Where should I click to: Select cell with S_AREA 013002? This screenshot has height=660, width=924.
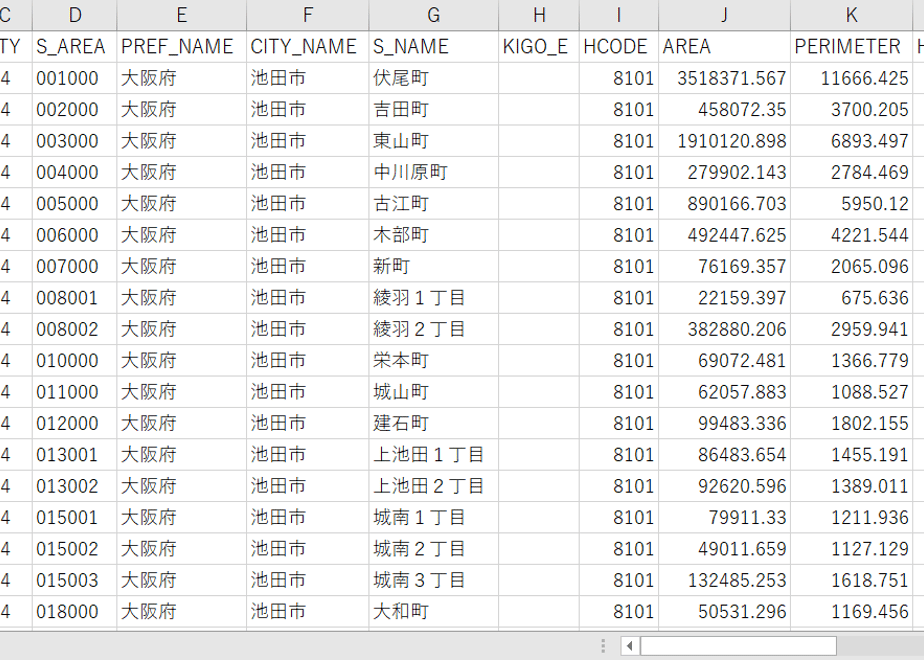click(74, 486)
